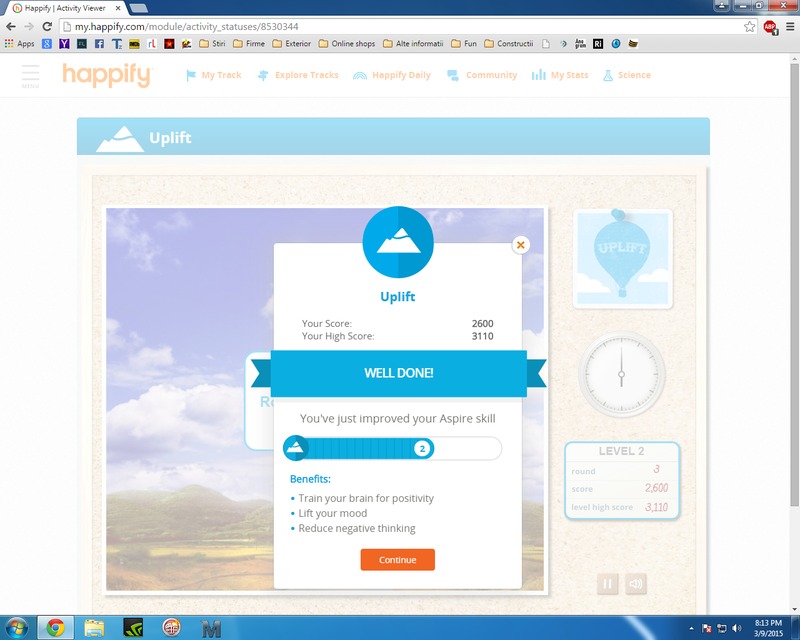Click the browser Forward arrow

[29, 27]
